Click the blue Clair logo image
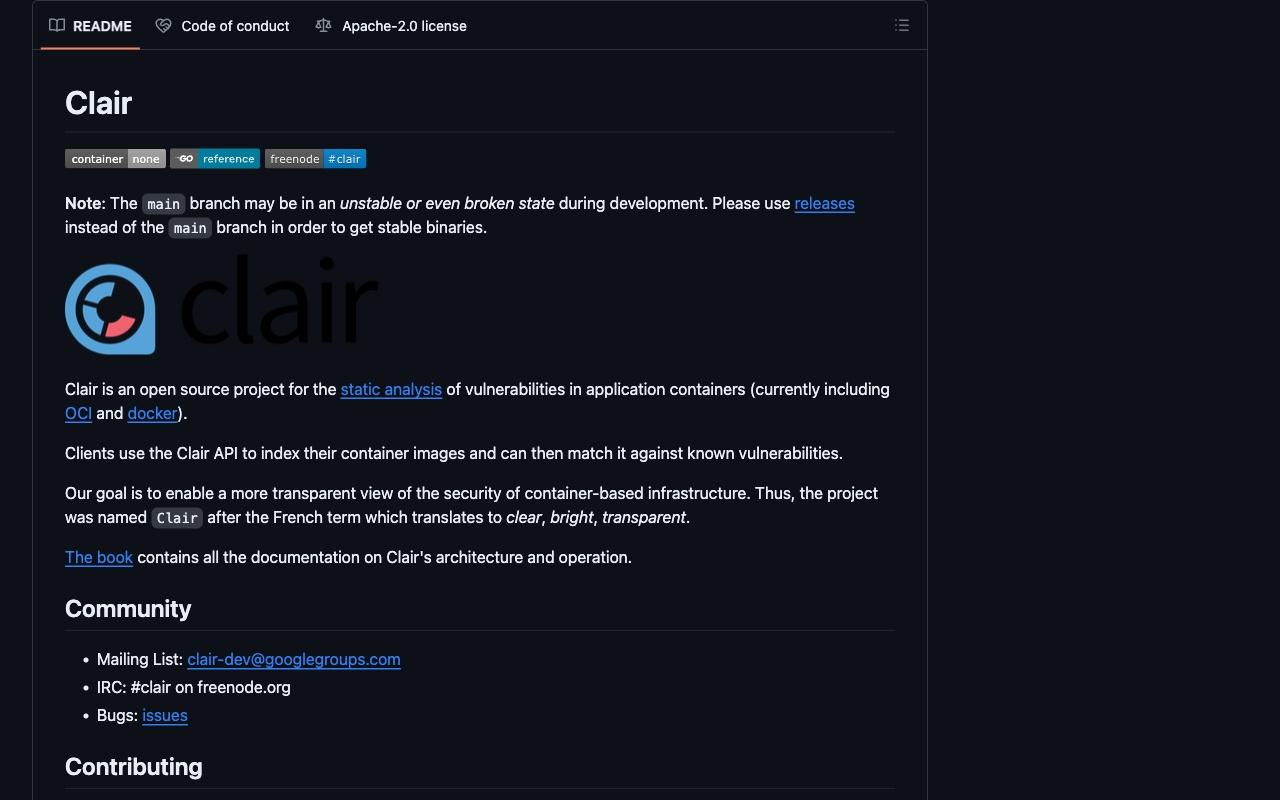The image size is (1280, 800). tap(110, 309)
